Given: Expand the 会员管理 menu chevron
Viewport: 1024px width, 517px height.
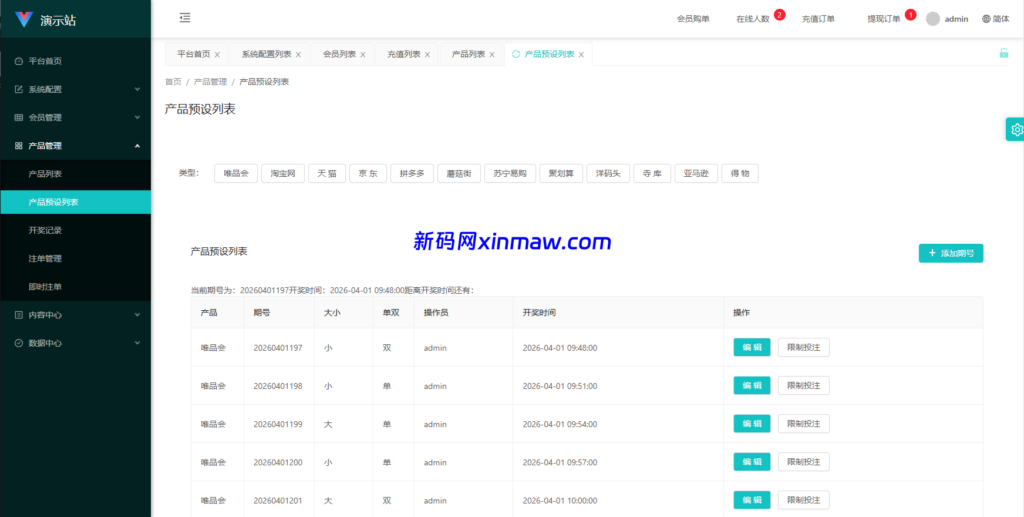Looking at the screenshot, I should coord(137,118).
